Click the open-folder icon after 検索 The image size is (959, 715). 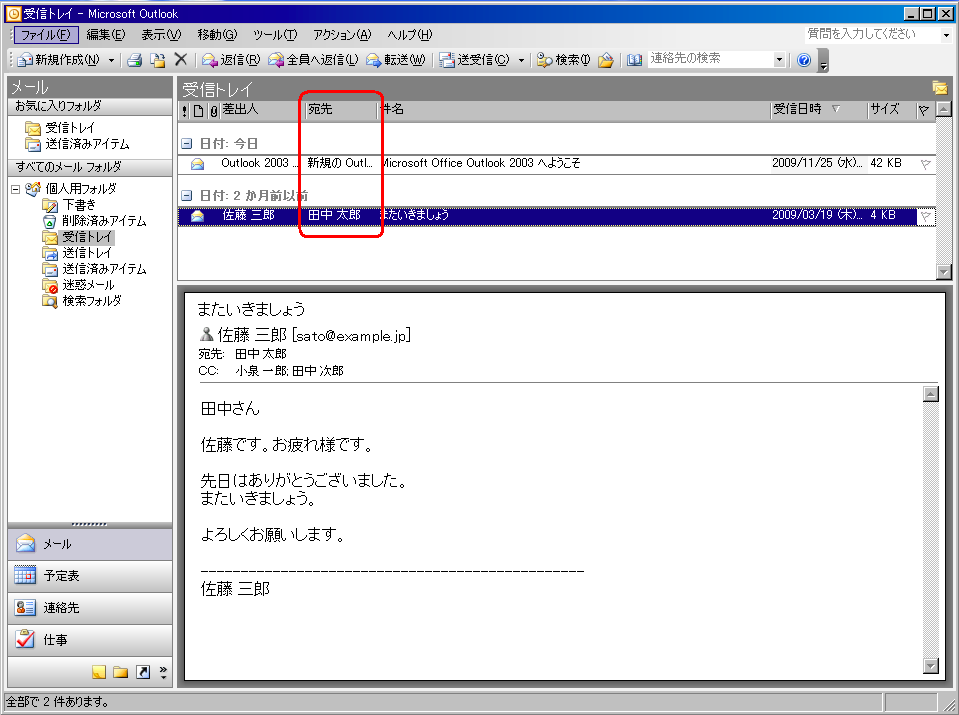pos(605,60)
